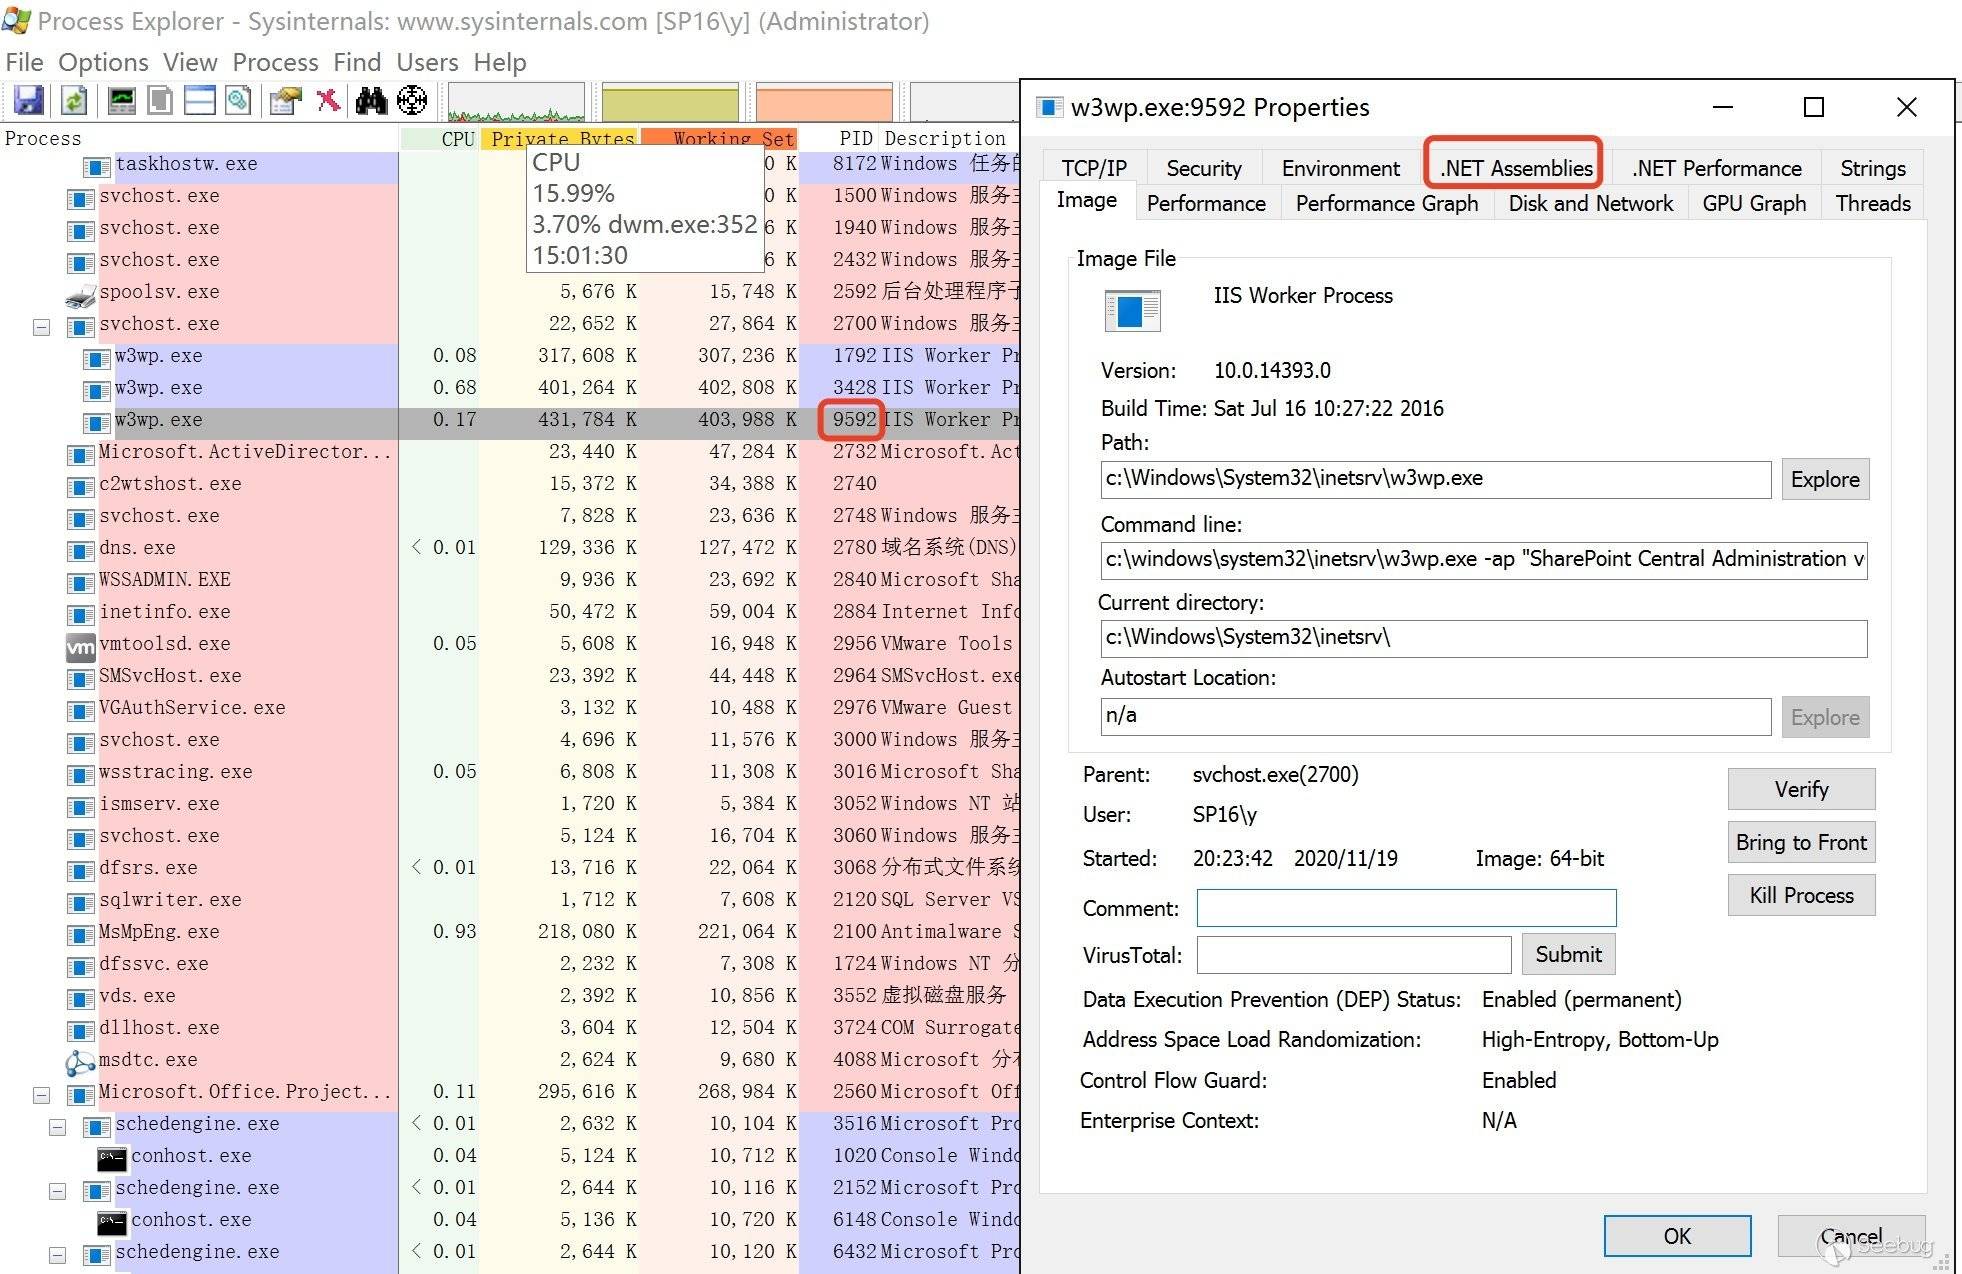Image resolution: width=1962 pixels, height=1274 pixels.
Task: Select the dns.exe process row
Action: point(137,548)
